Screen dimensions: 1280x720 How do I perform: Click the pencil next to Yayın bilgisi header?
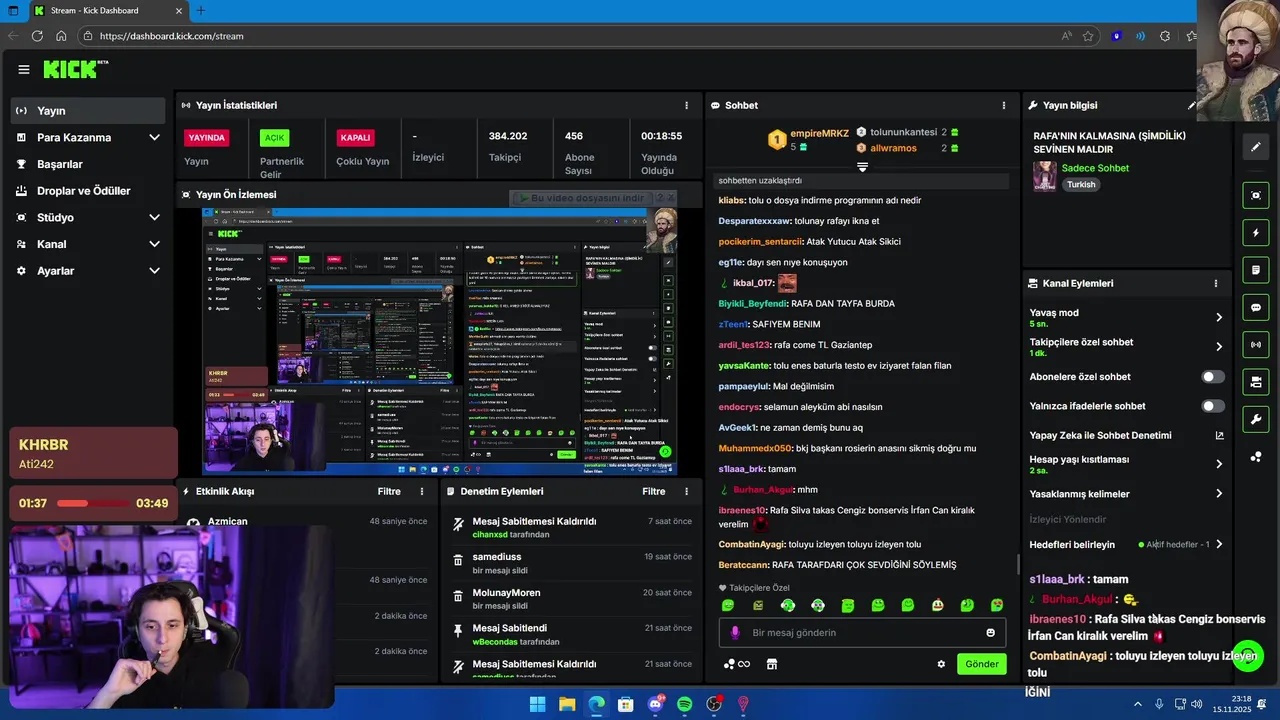click(1192, 105)
